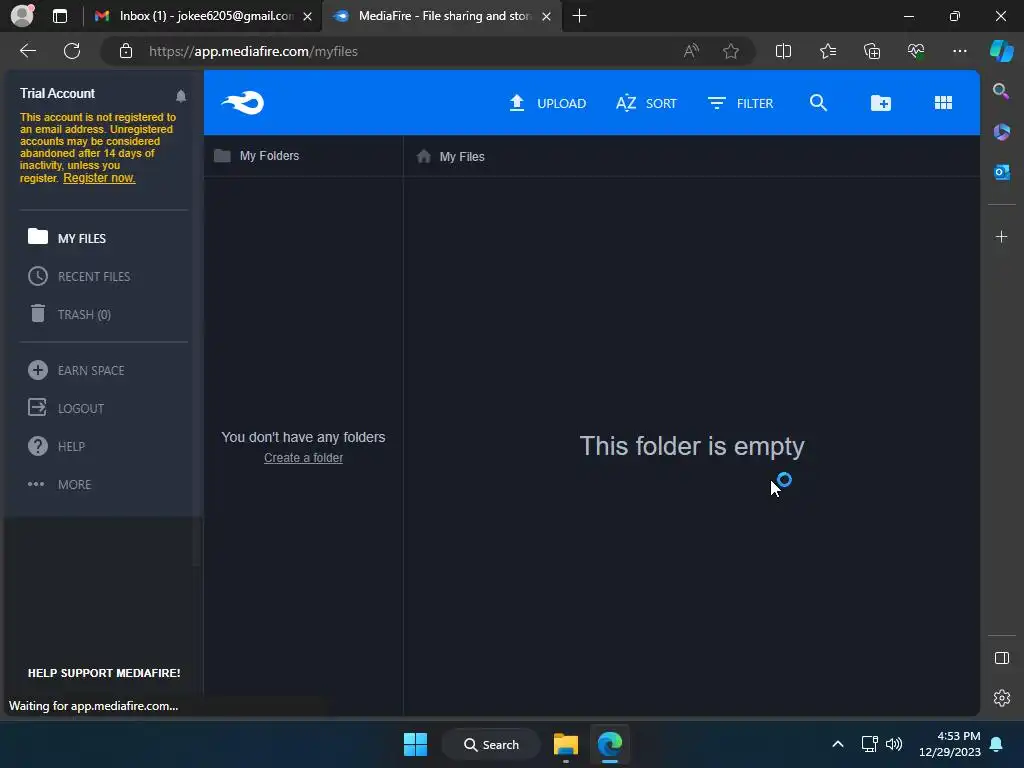Open the Favorites list icon
The image size is (1024, 768).
pyautogui.click(x=827, y=51)
